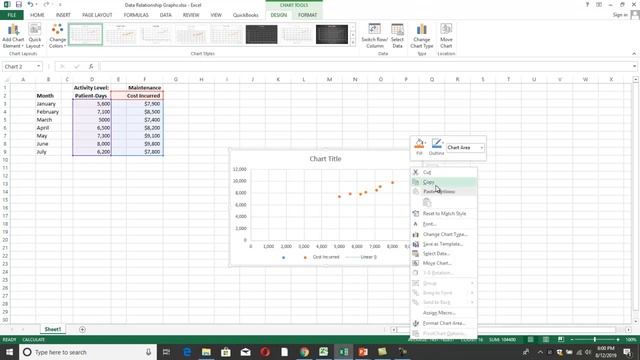The image size is (640, 360).
Task: Select cell with $9,800
Action: pos(144,144)
